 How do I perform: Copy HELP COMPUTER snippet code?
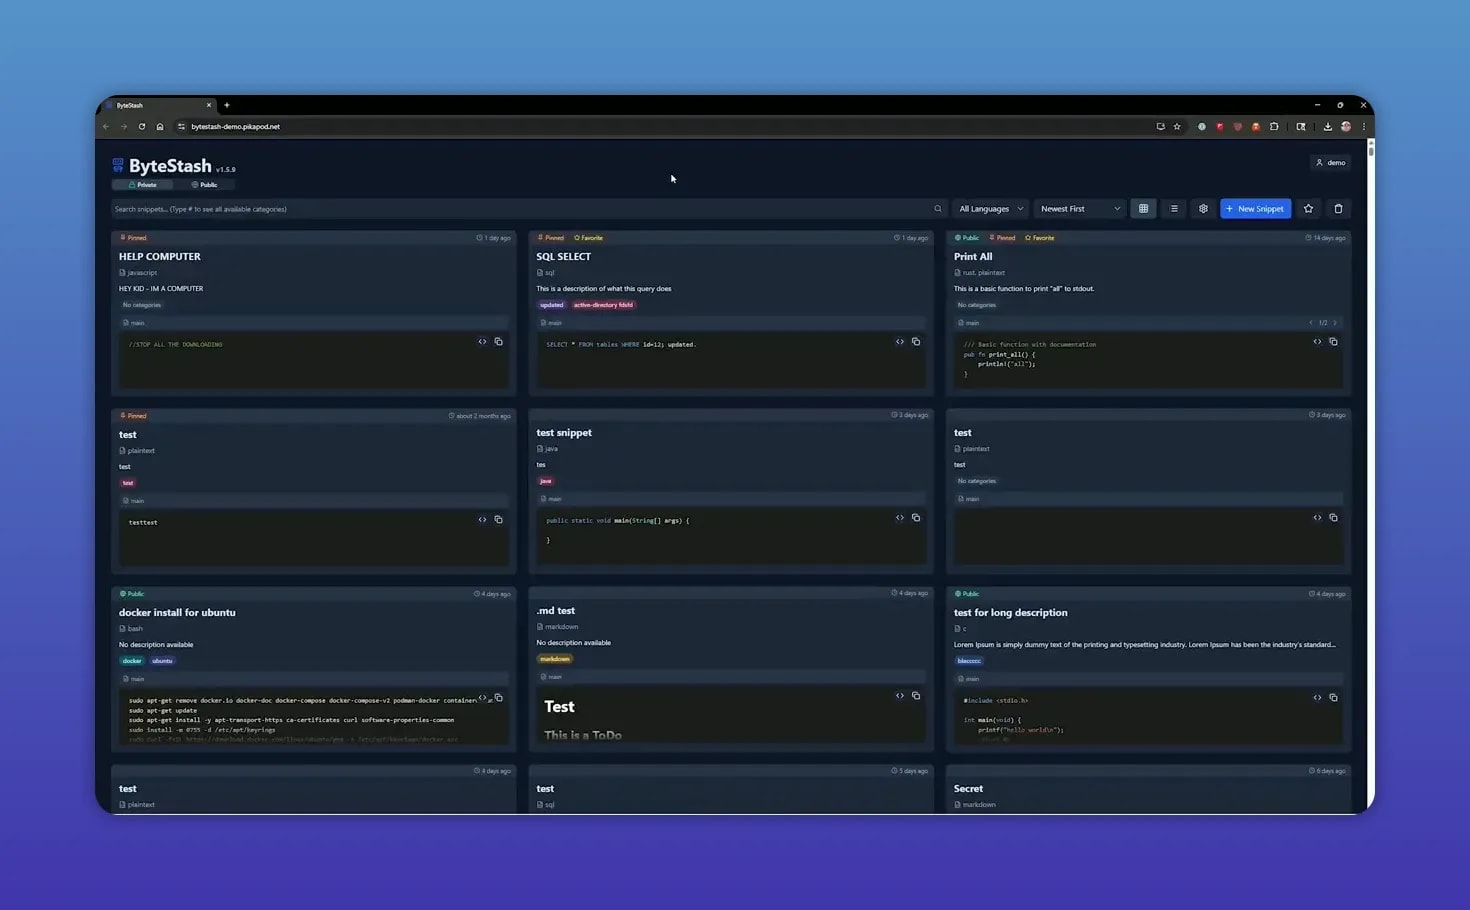(x=498, y=342)
